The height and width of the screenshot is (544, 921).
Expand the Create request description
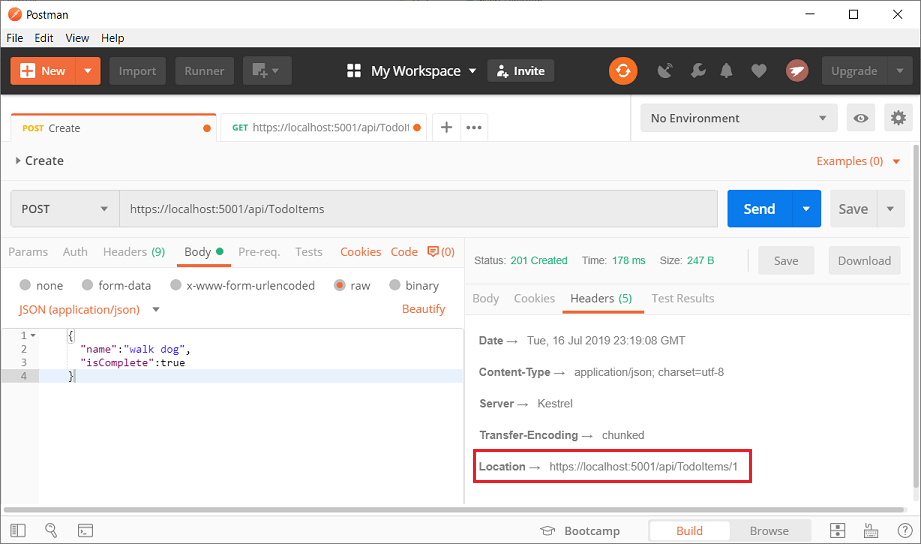pyautogui.click(x=18, y=160)
